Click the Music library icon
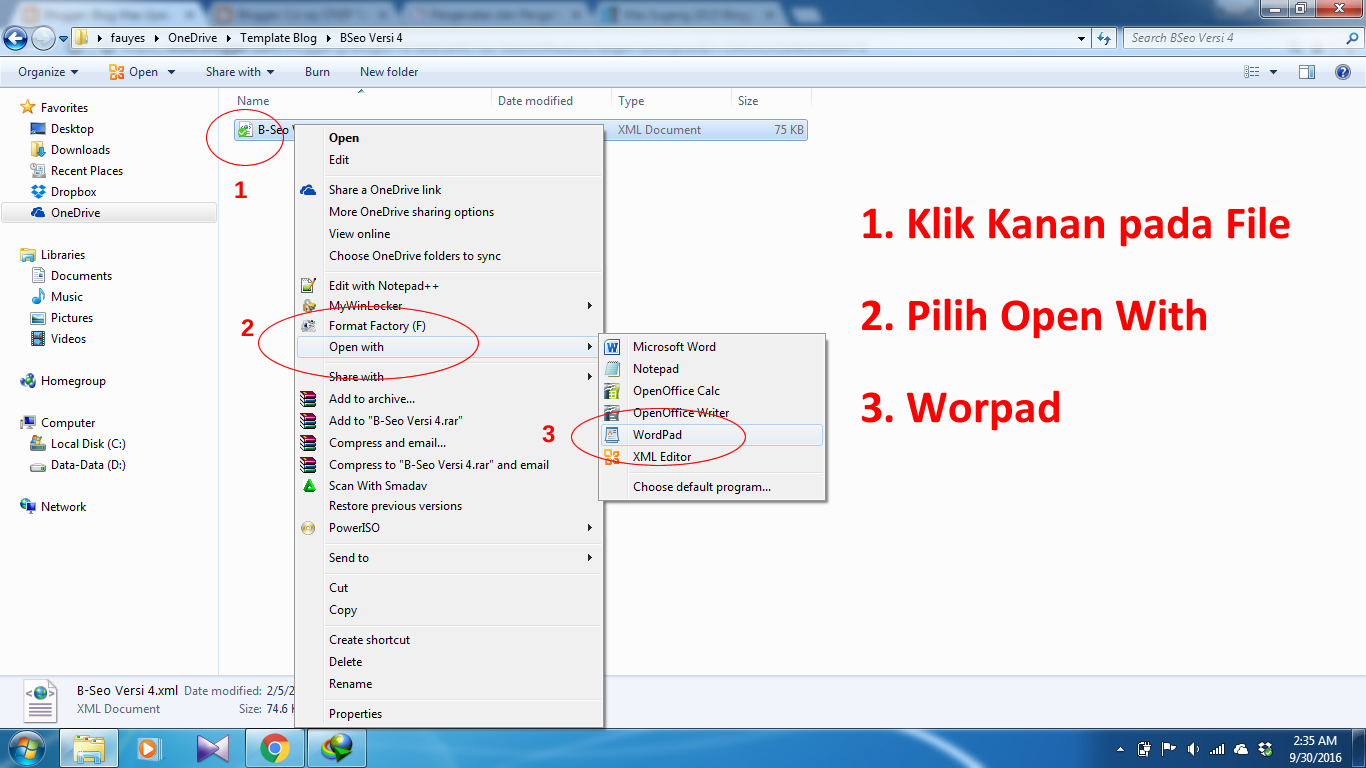Screen dimensions: 1366x768 (38, 297)
